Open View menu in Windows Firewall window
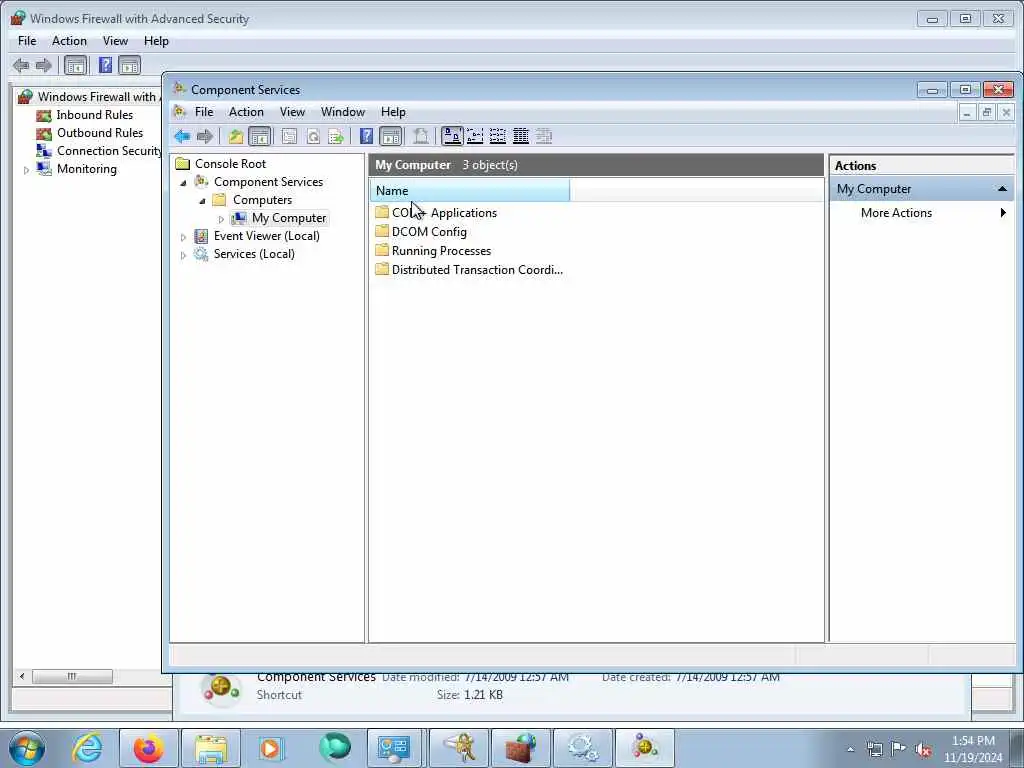Screen dimensions: 1024x768 pyautogui.click(x=115, y=40)
